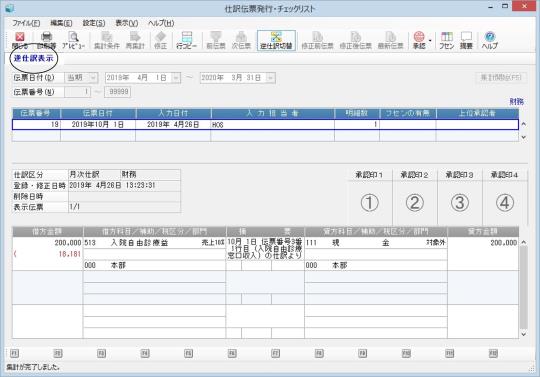Open the 設定(S) menu
The height and width of the screenshot is (377, 540).
point(94,23)
